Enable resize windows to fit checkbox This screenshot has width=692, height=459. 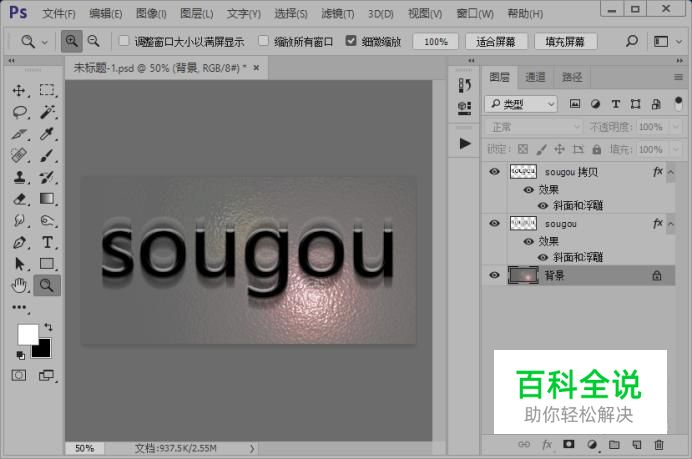tap(124, 41)
